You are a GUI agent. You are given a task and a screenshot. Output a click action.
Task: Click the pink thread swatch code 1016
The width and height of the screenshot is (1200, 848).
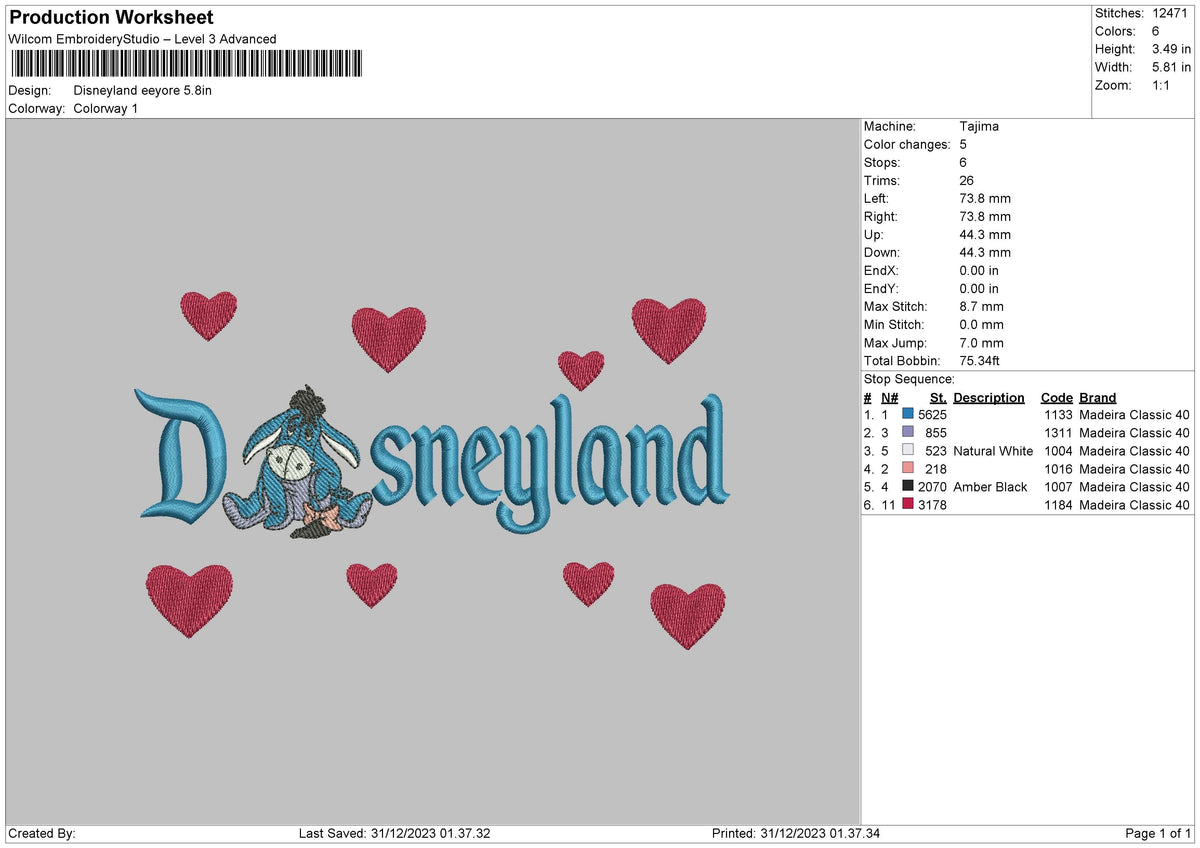pos(908,468)
